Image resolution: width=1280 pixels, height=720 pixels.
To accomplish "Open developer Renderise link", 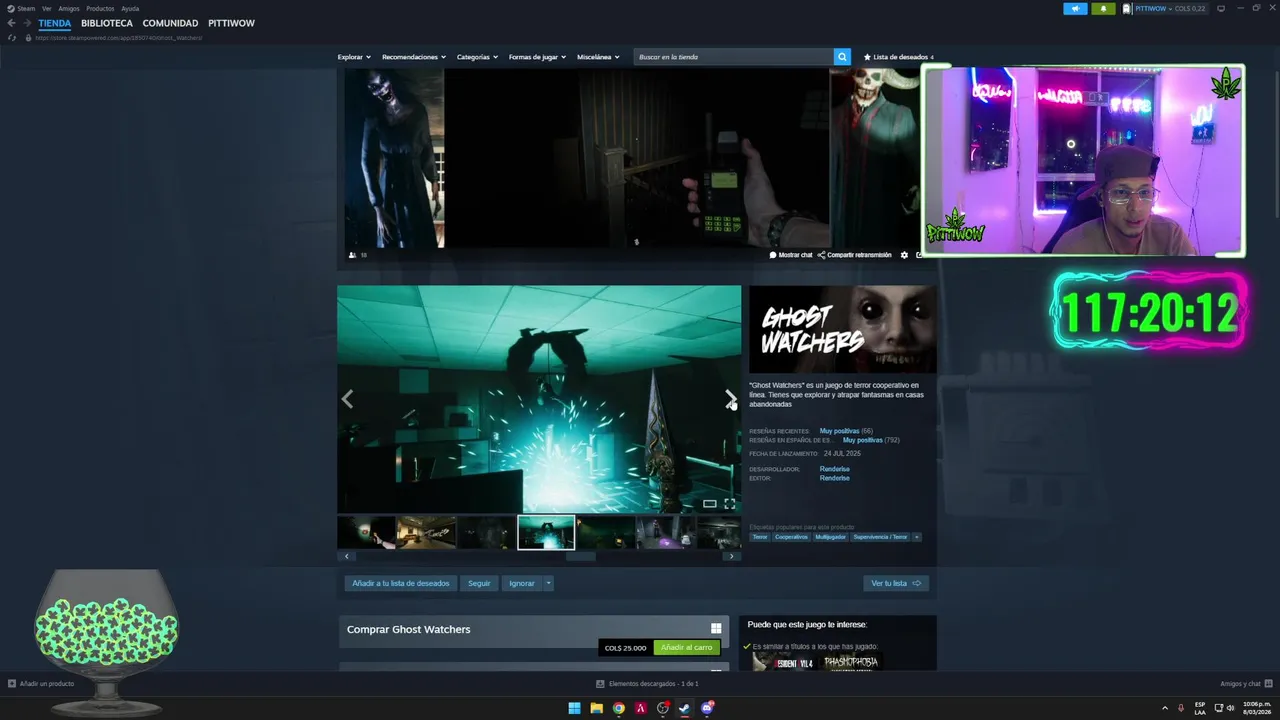I will pyautogui.click(x=835, y=469).
